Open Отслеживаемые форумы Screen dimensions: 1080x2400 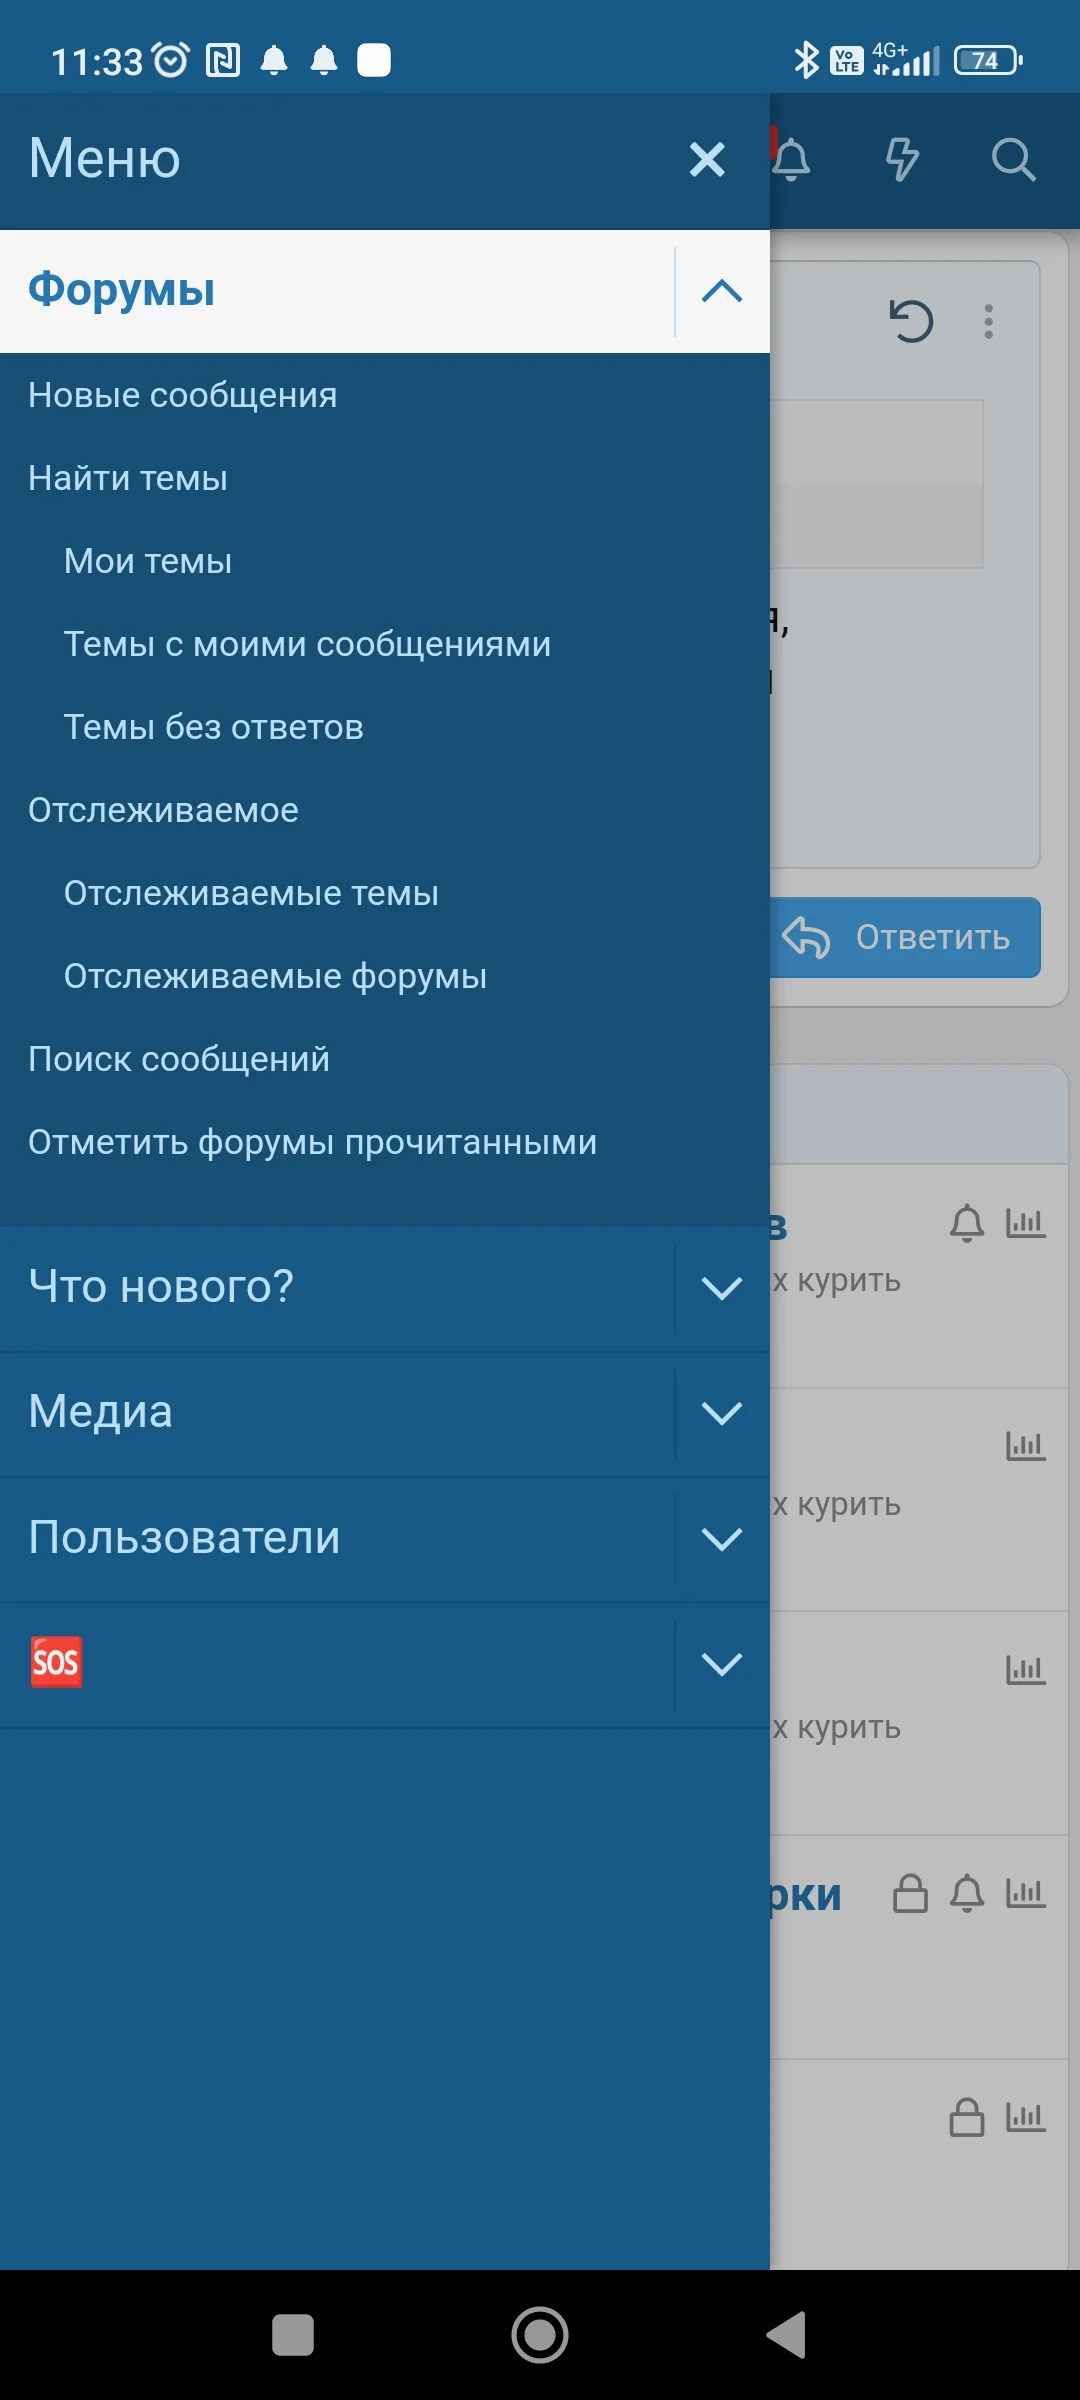click(x=275, y=976)
